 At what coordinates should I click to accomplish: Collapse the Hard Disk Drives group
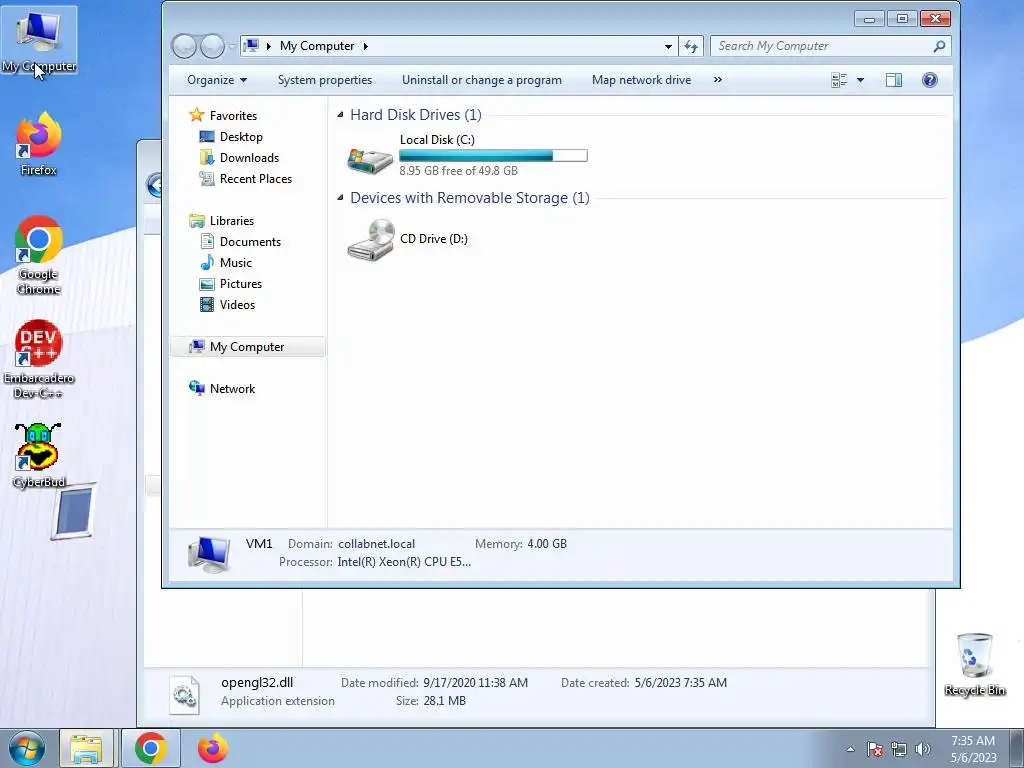340,115
